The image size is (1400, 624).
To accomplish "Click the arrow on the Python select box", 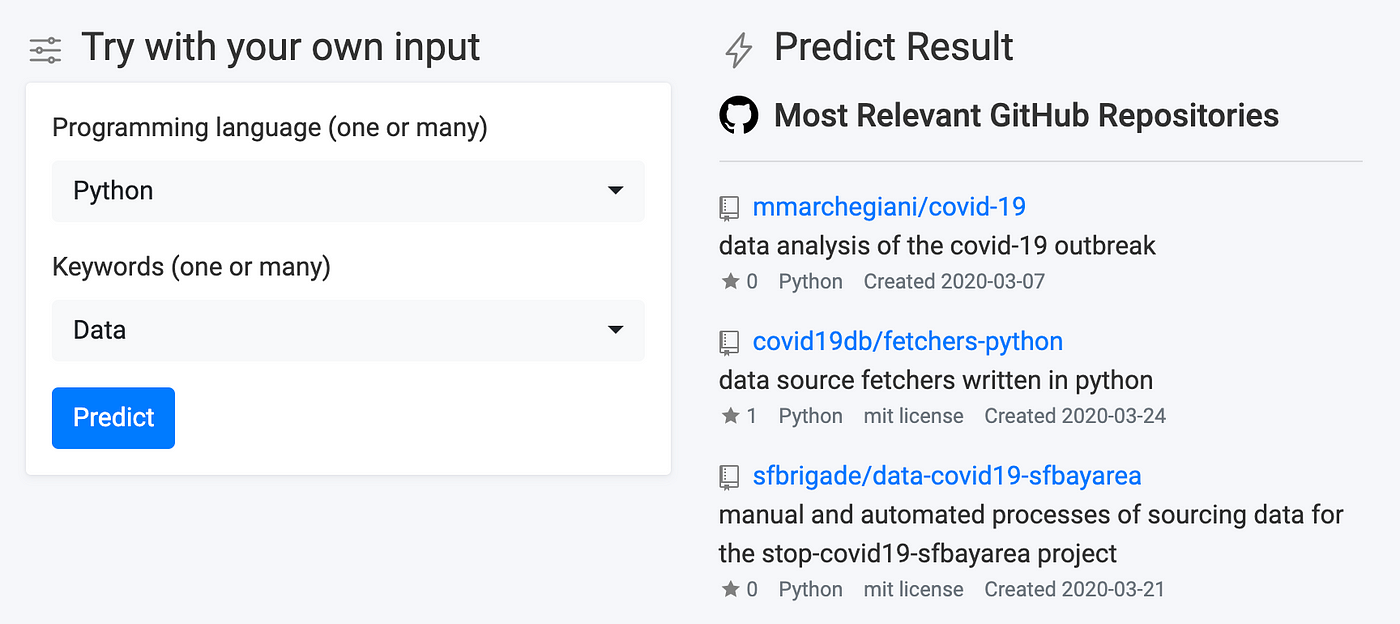I will click(616, 191).
